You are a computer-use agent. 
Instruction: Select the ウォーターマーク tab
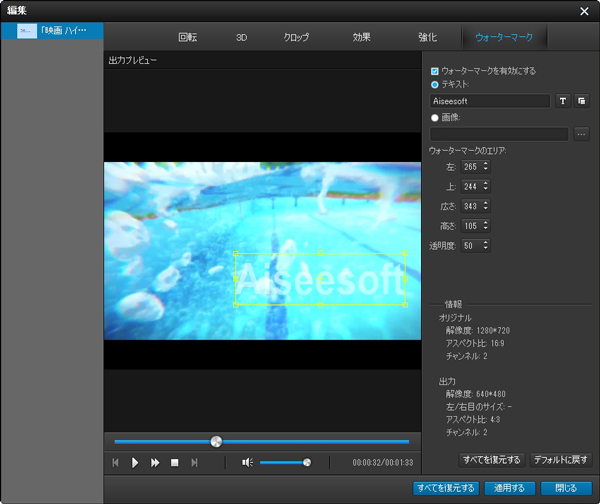tap(504, 38)
